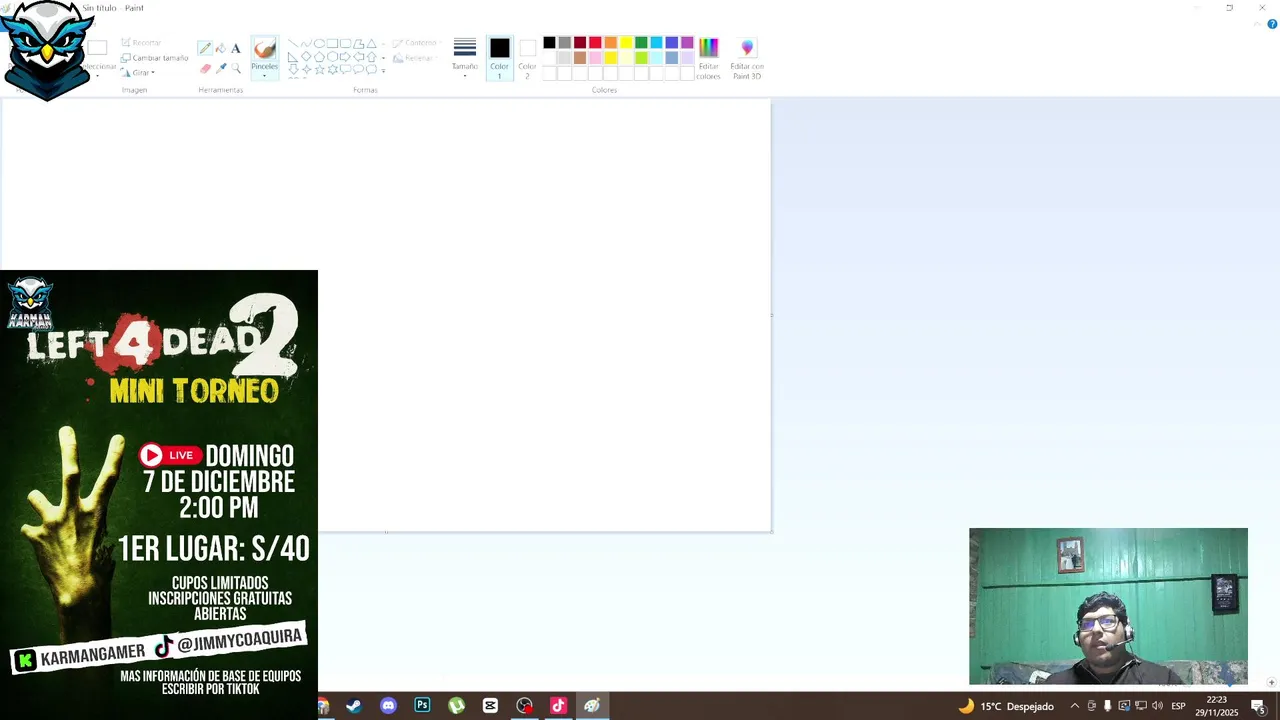Expand the shapes gallery More arrow
This screenshot has width=1280, height=720.
[383, 71]
